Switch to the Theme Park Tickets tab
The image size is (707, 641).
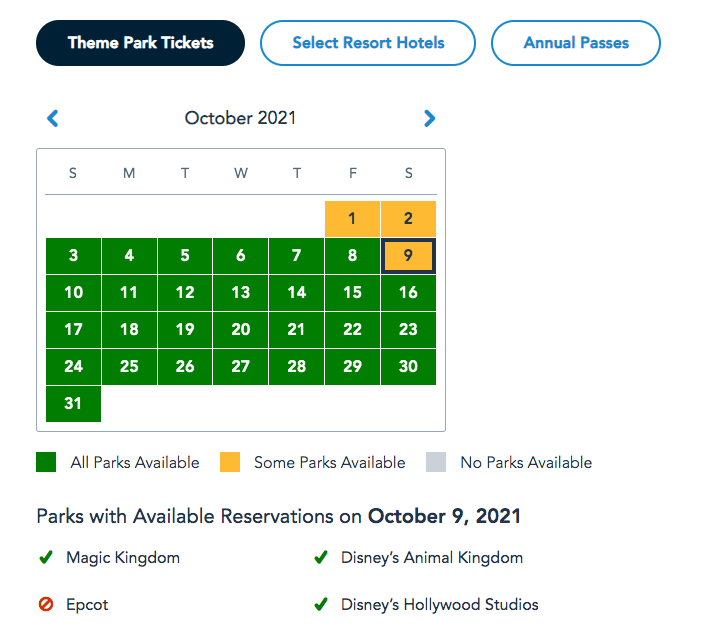click(x=140, y=43)
